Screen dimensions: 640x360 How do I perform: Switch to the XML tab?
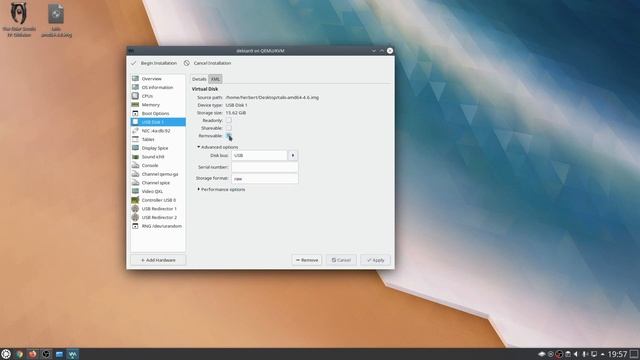coord(216,79)
